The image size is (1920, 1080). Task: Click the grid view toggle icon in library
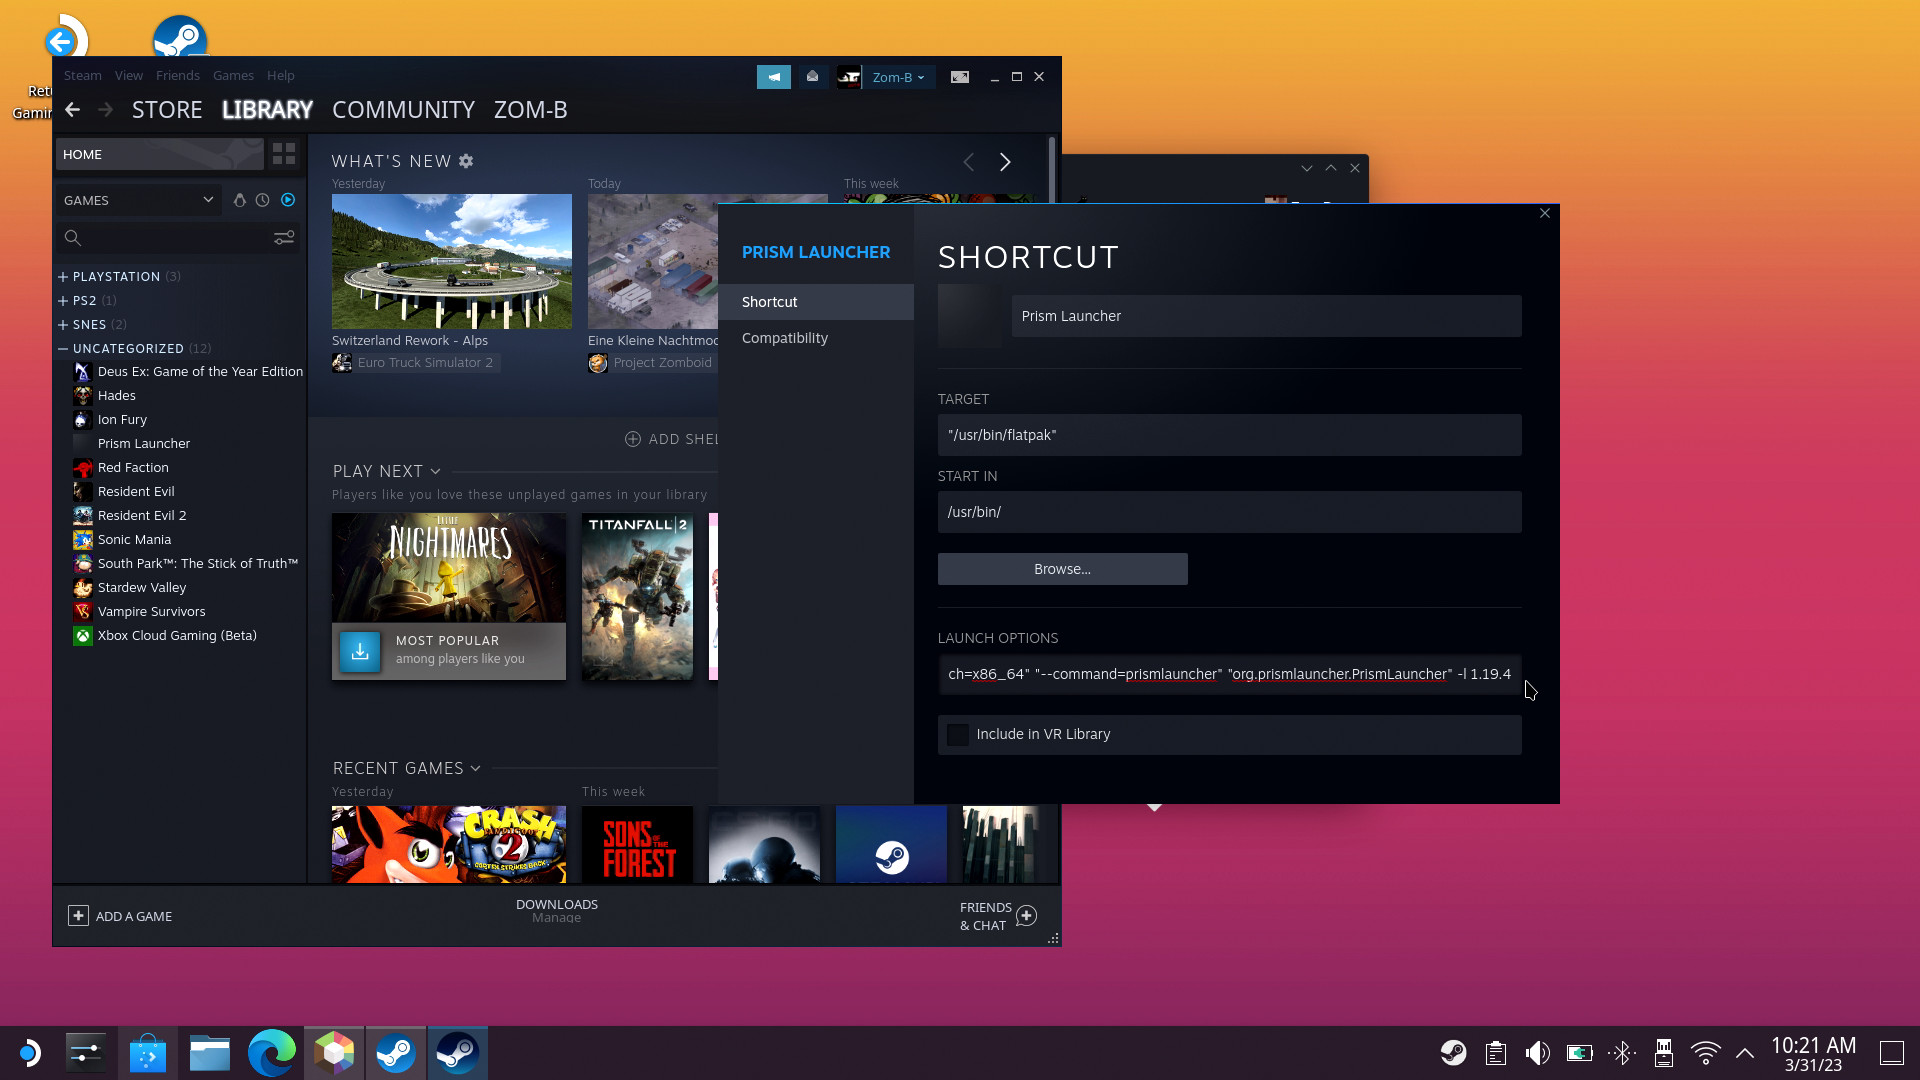(284, 153)
